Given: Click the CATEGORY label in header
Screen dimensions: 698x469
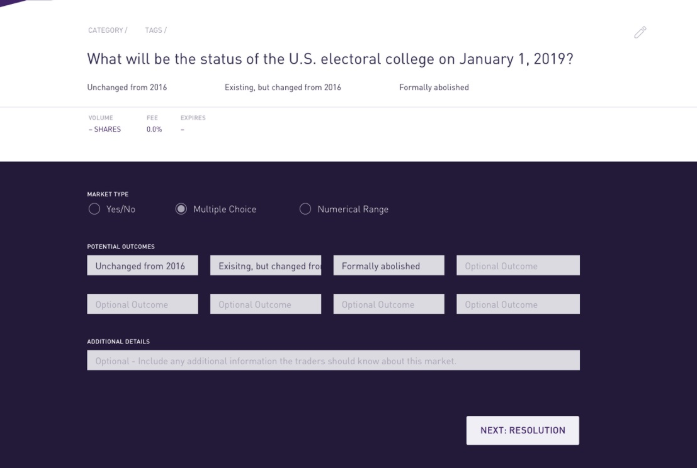Looking at the screenshot, I should coord(107,31).
